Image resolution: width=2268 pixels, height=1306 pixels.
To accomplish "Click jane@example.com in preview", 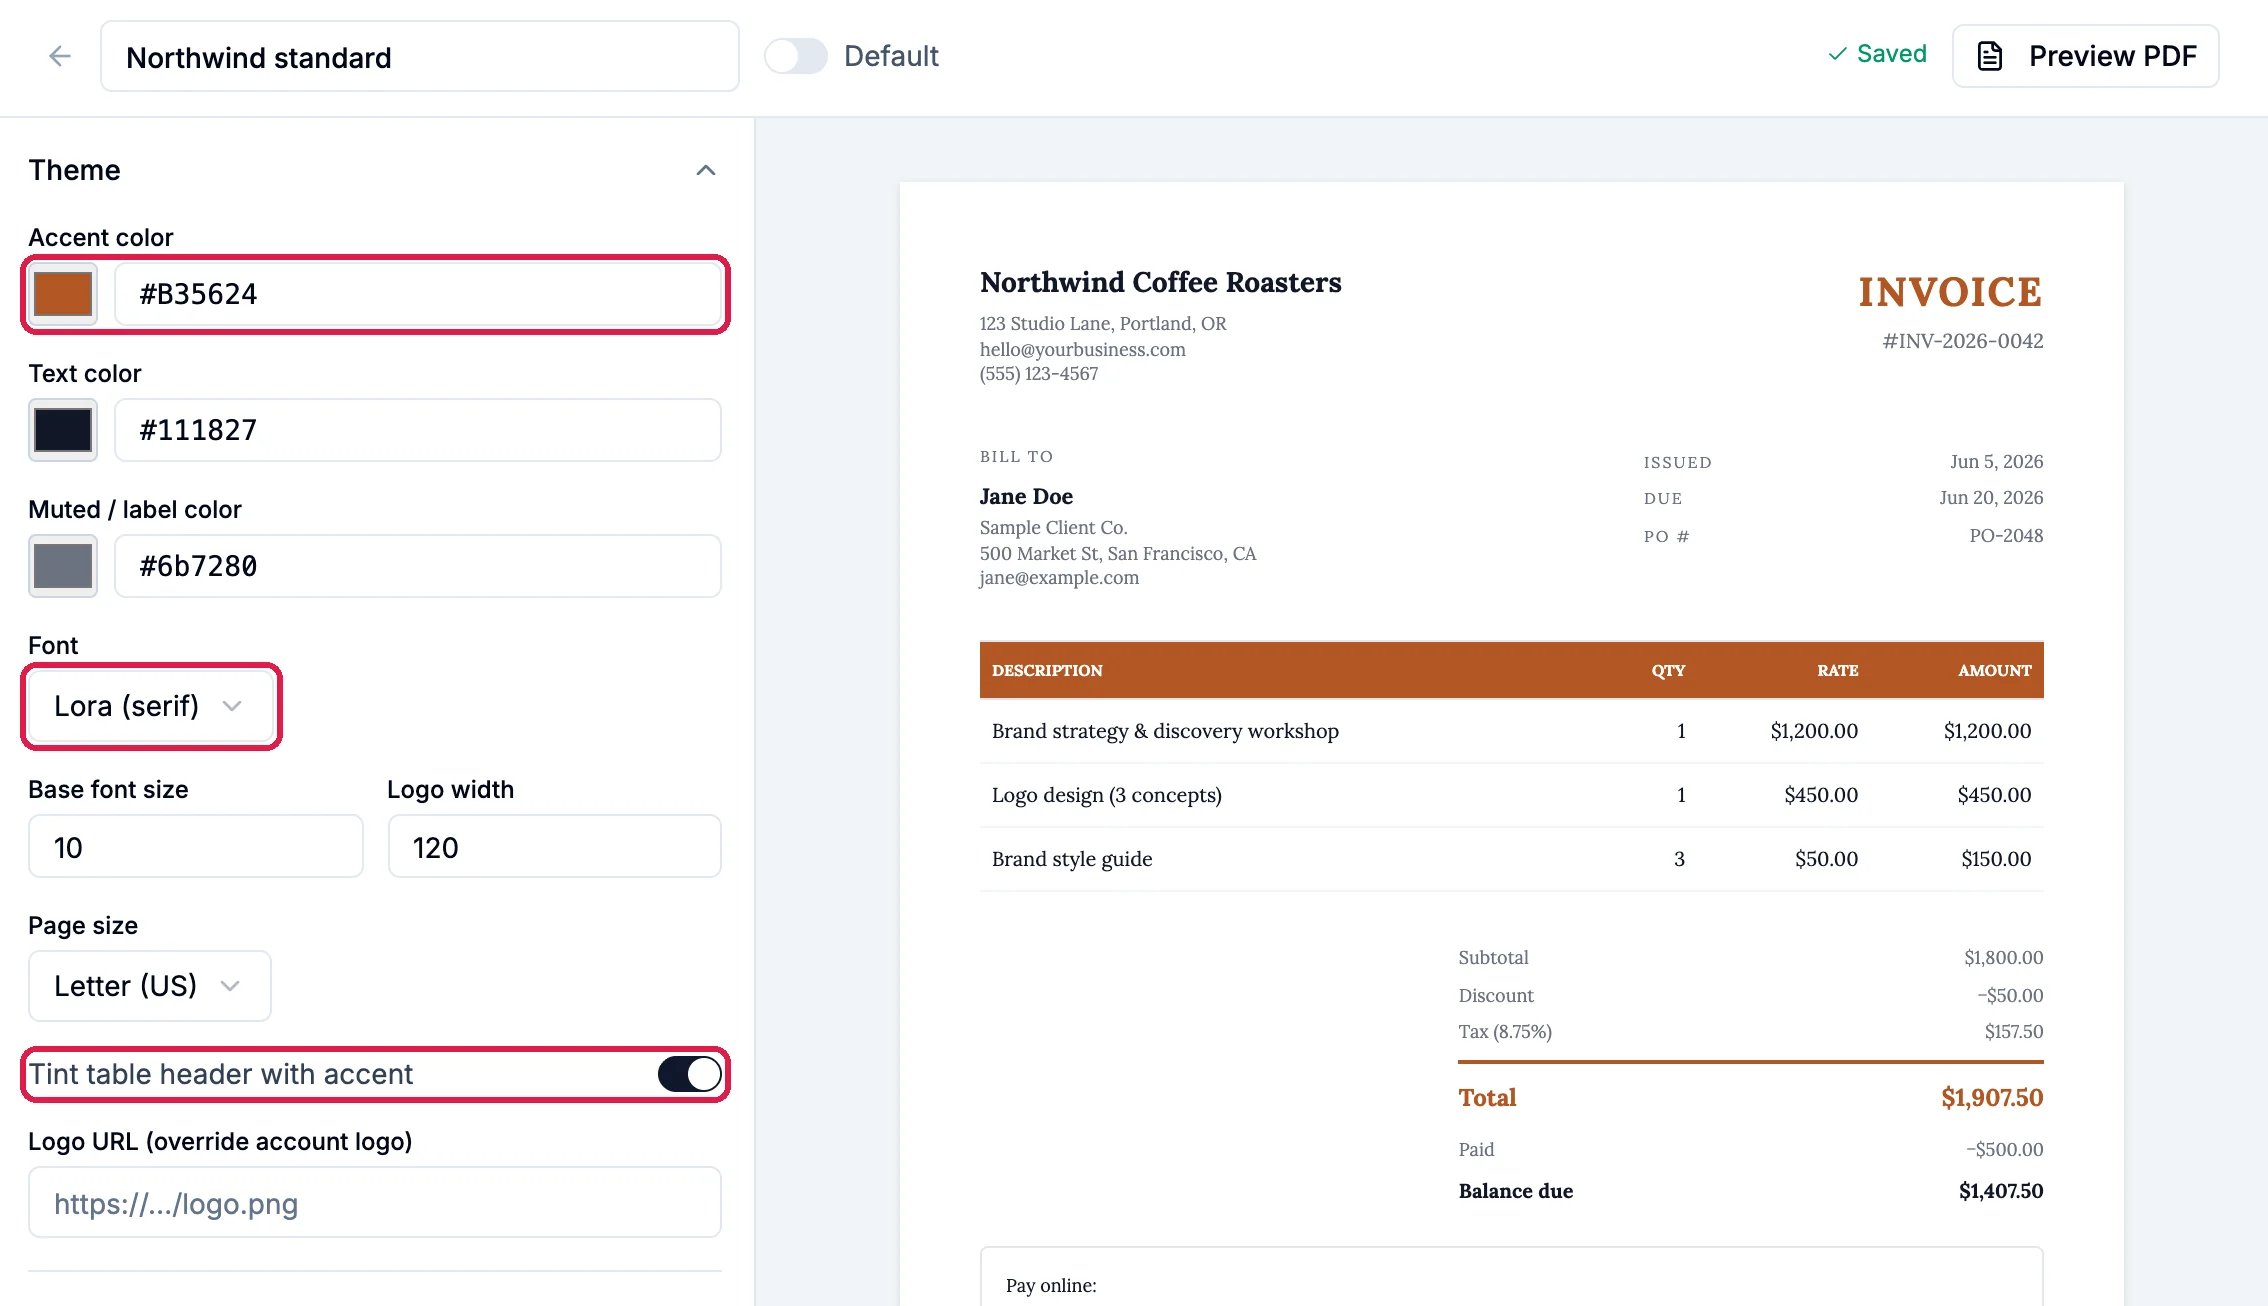I will point(1059,577).
